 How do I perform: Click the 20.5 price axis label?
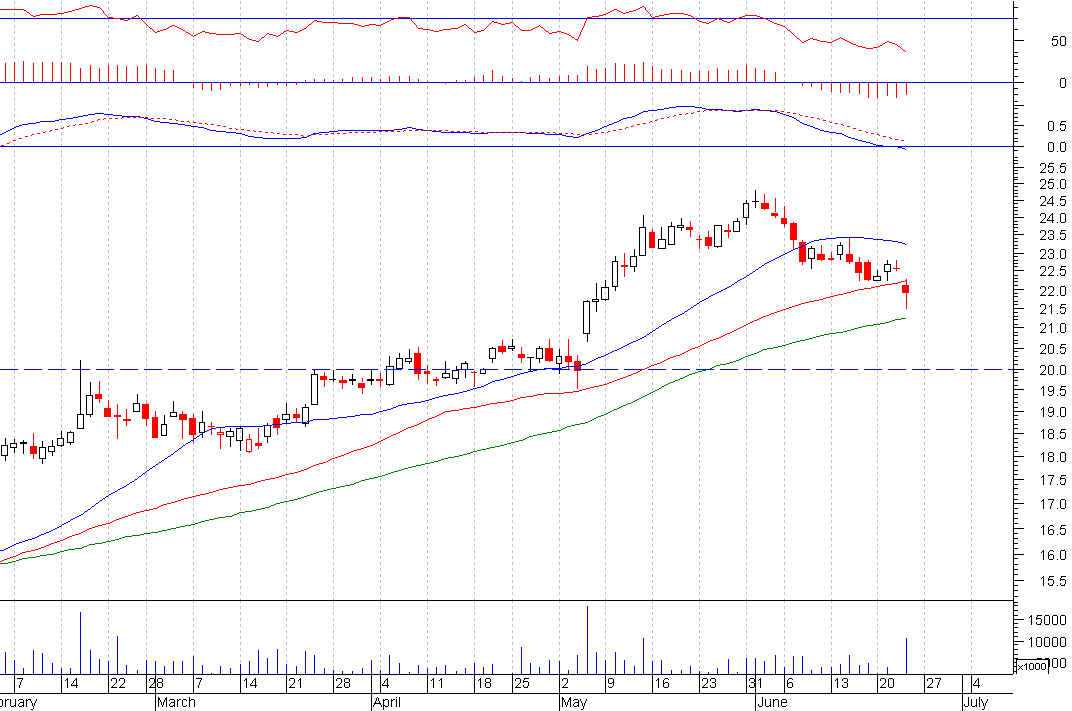tap(1052, 349)
